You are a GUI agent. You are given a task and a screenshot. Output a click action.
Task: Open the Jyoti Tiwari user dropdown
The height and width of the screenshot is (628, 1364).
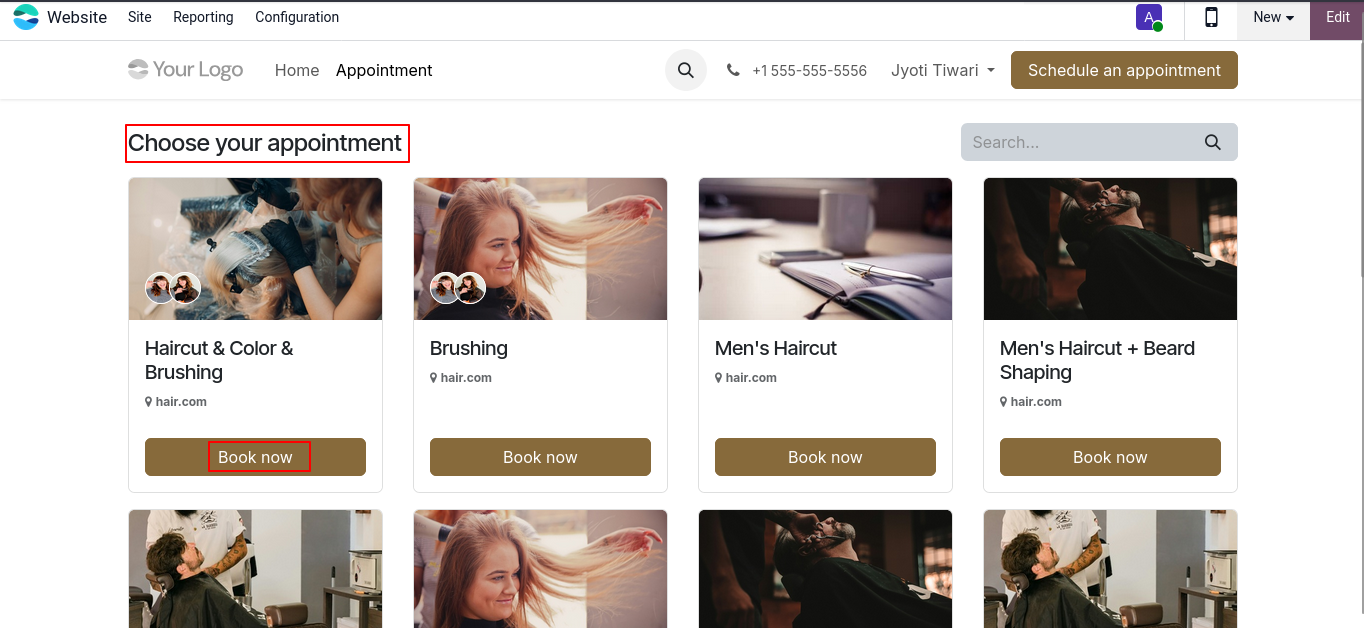942,70
